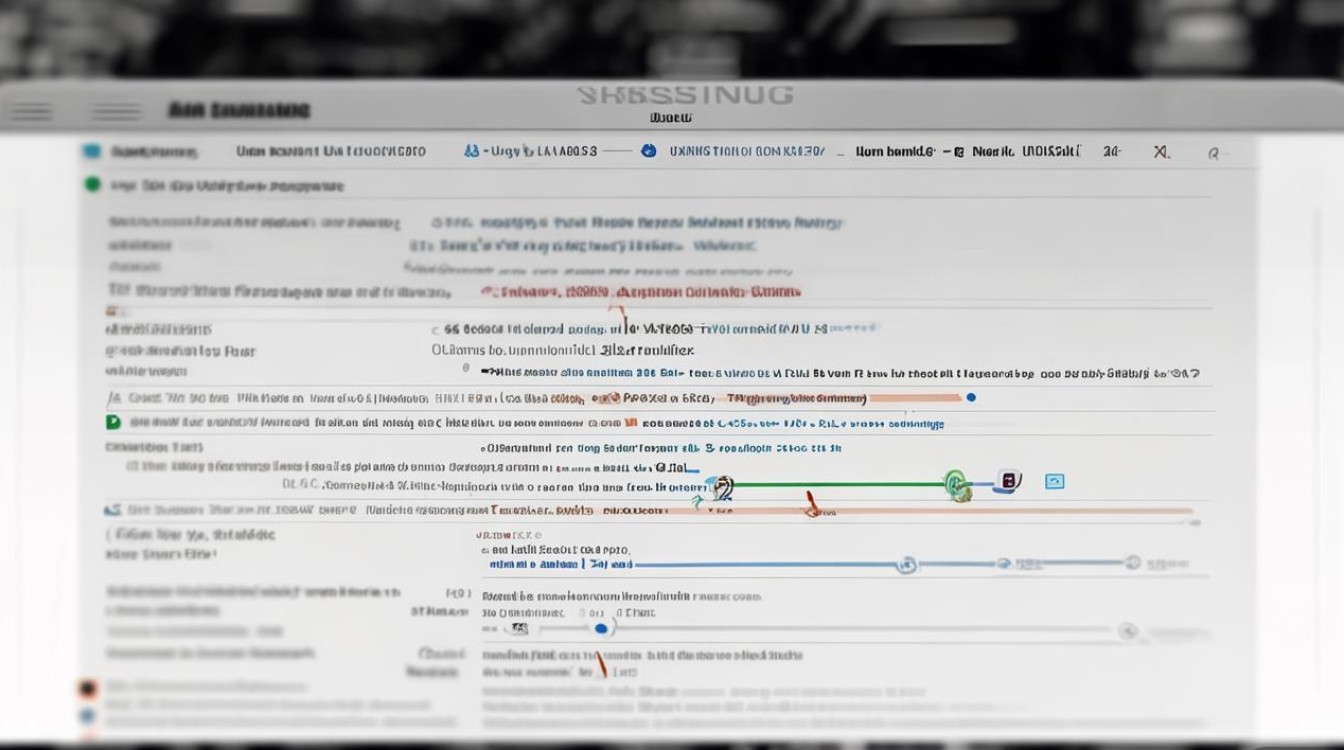Click the red marker below the green line
The width and height of the screenshot is (1344, 750).
point(812,503)
